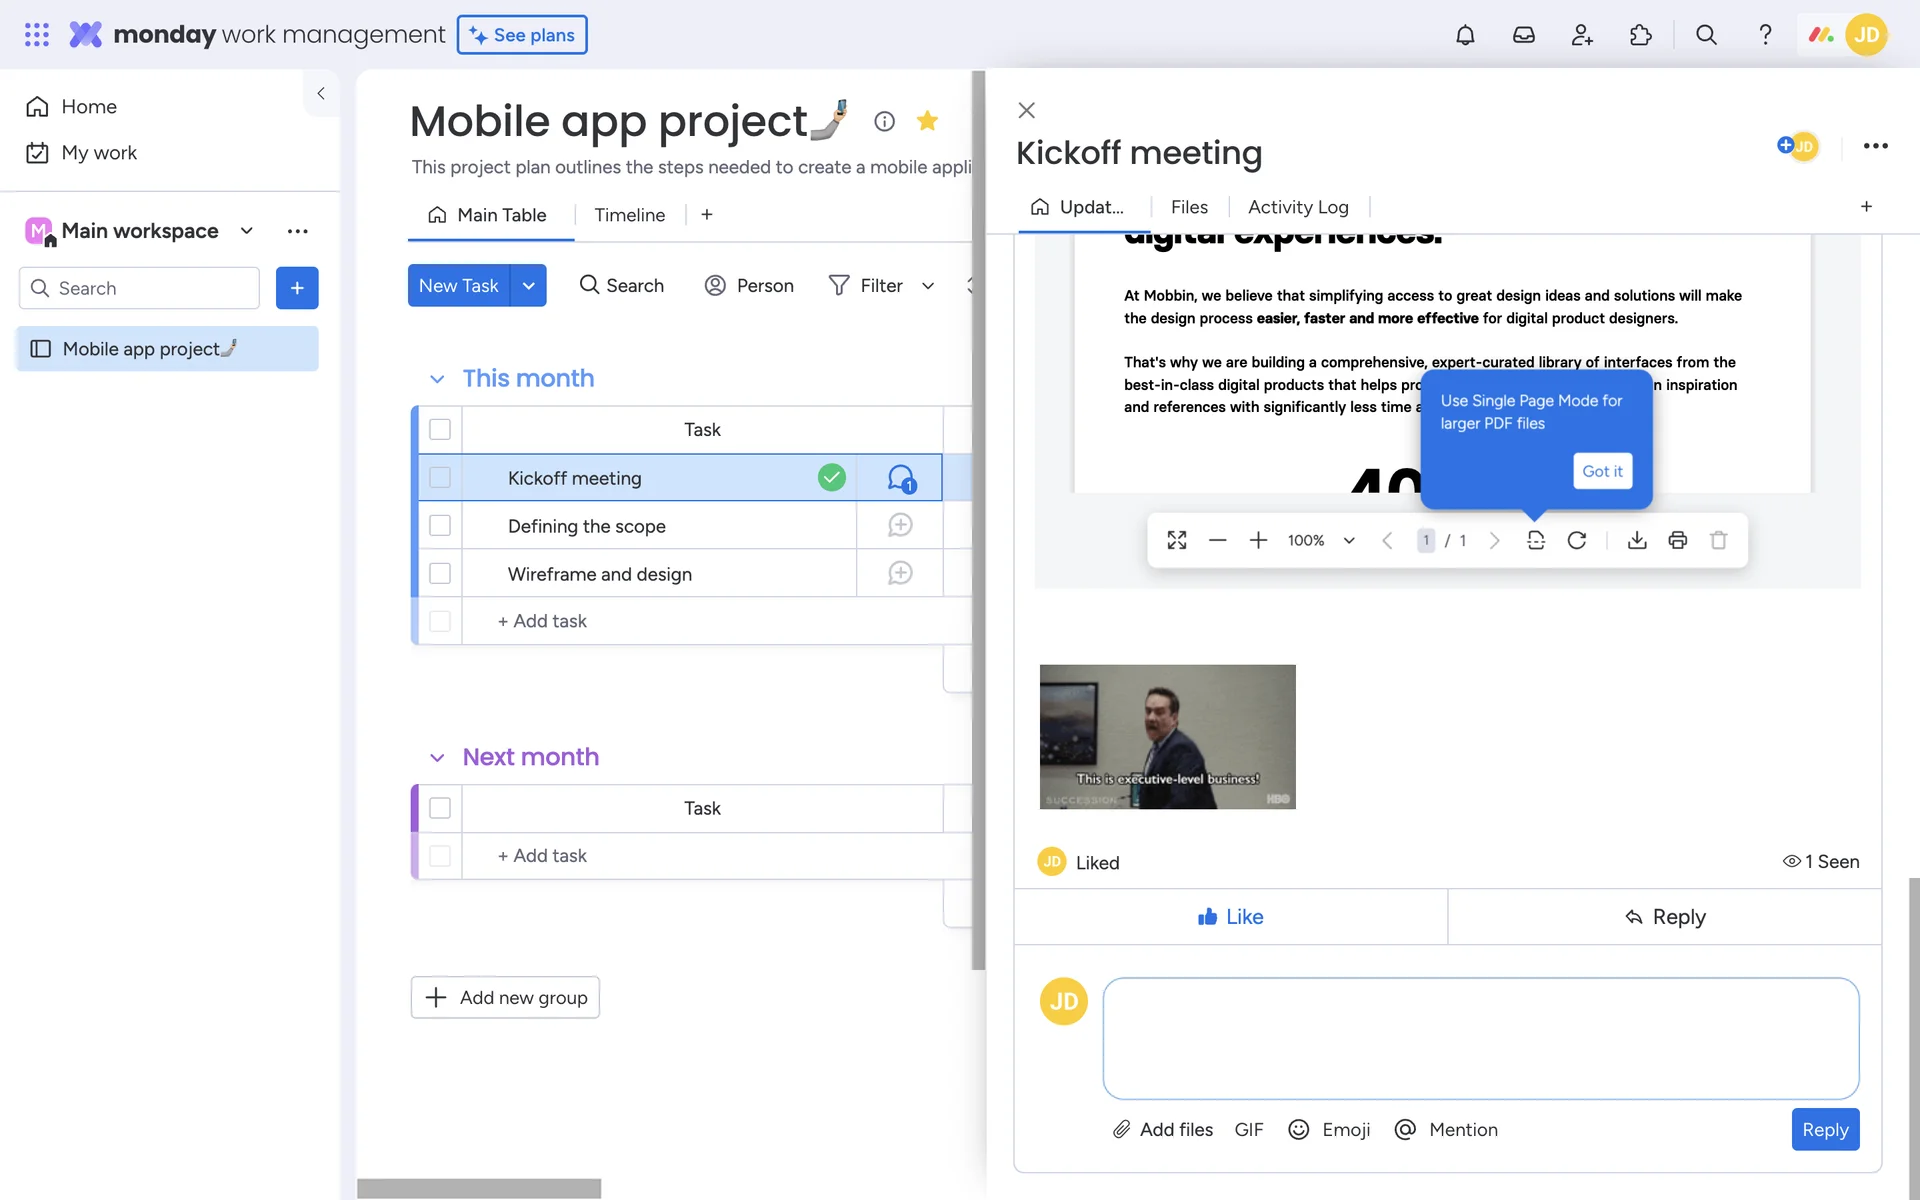
Task: Enter PDF fullscreen mode
Action: (1177, 540)
